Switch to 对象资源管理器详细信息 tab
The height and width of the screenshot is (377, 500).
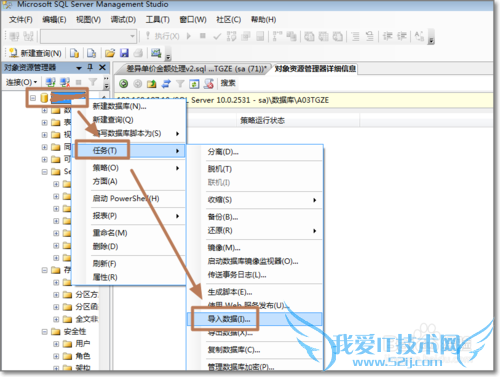315,69
